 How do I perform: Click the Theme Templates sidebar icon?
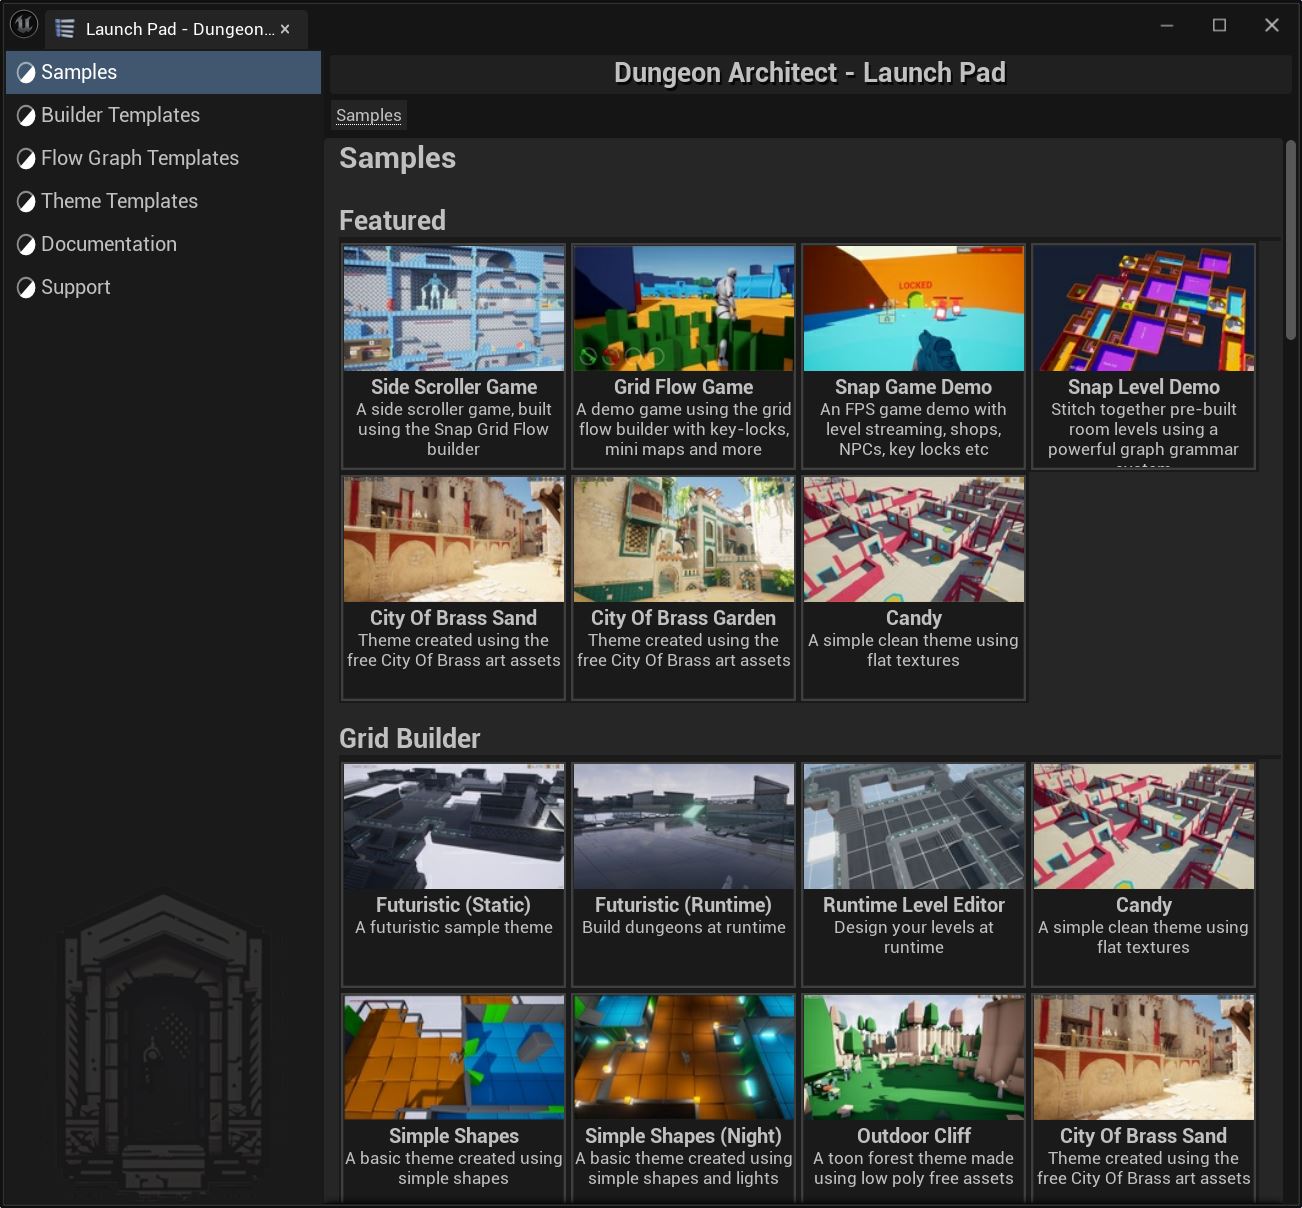click(26, 202)
